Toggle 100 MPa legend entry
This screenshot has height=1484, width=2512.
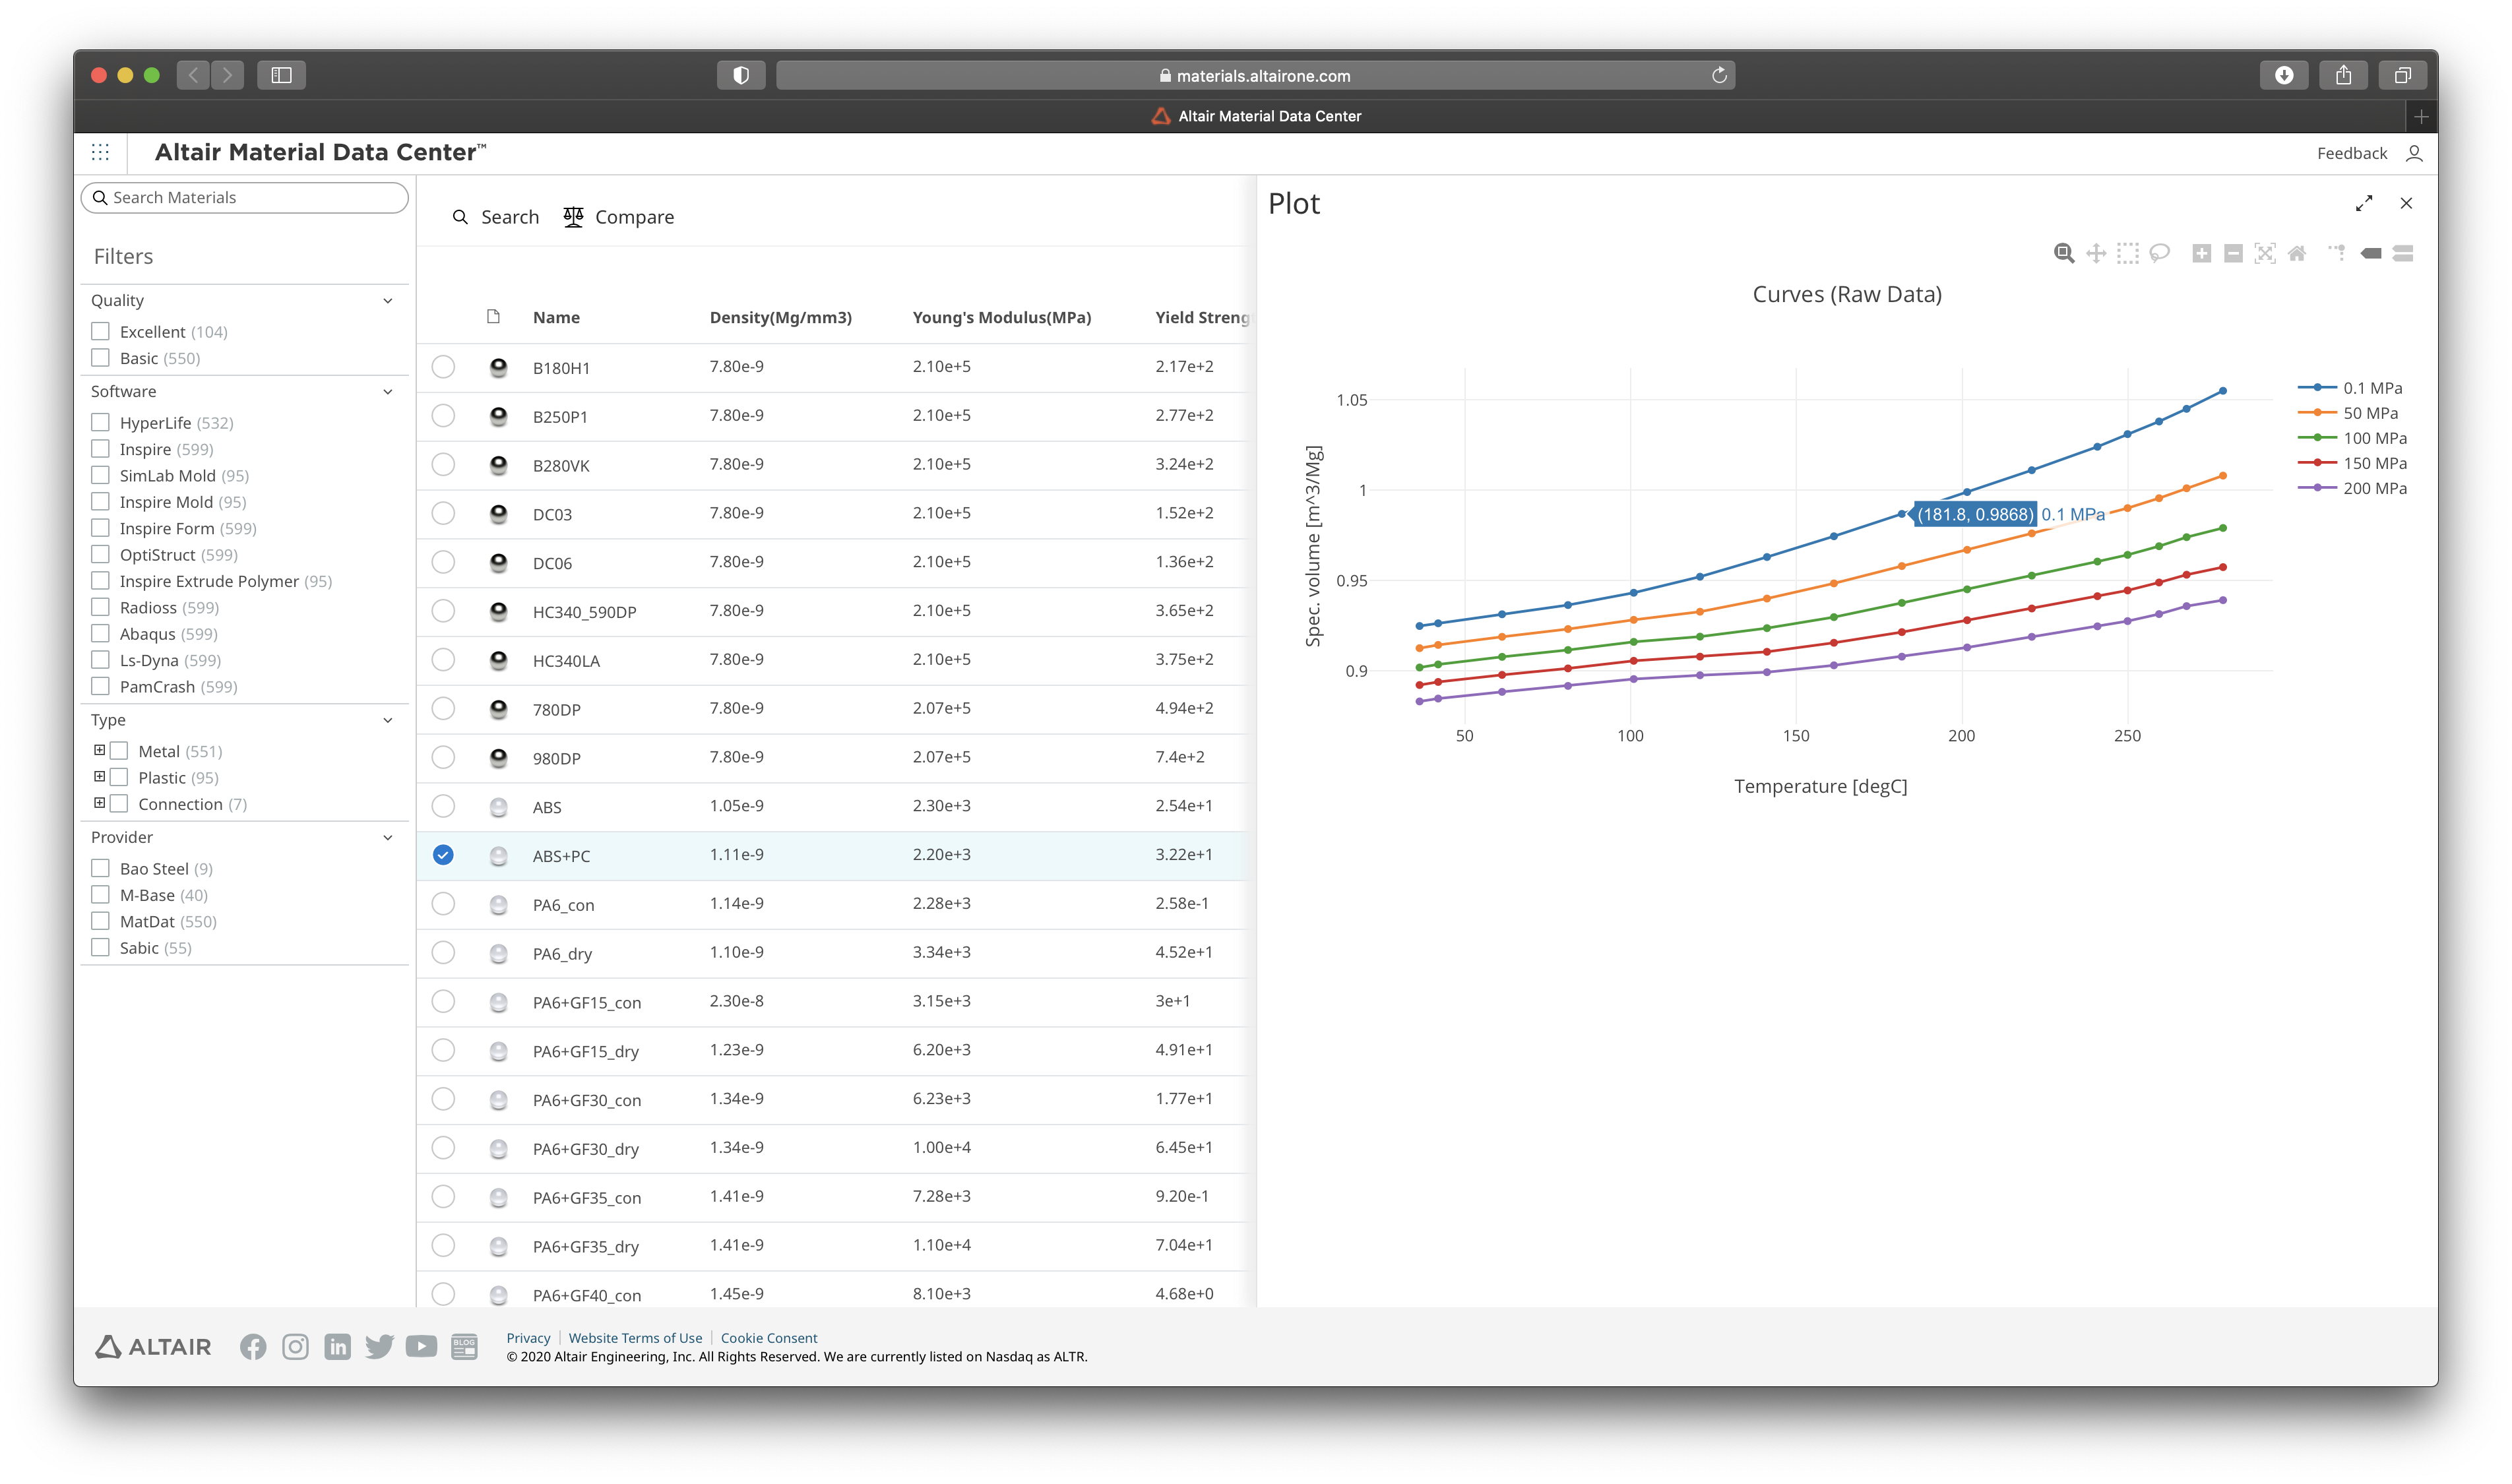pos(2352,438)
